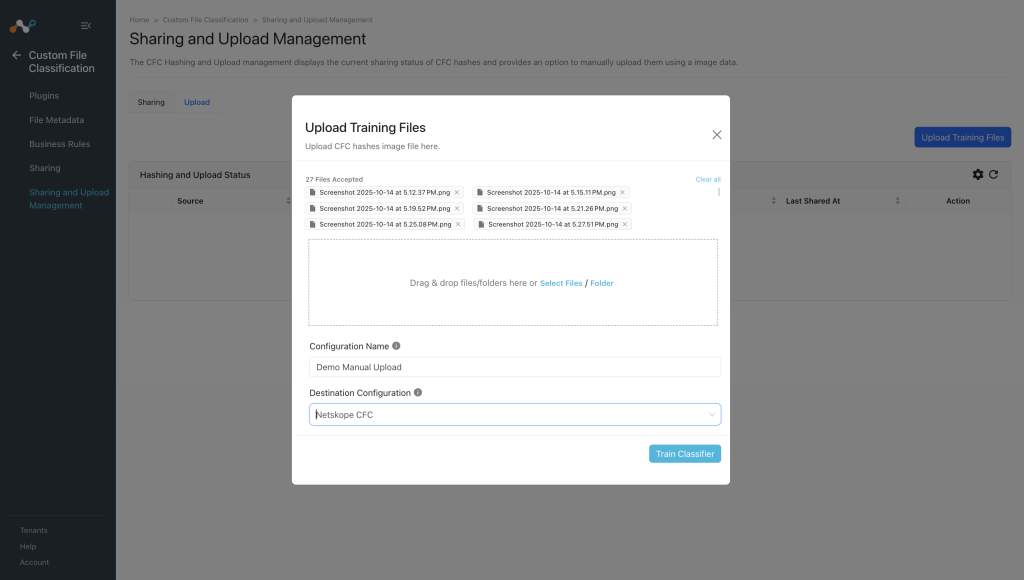Screen dimensions: 1024x580
Task: Click the "Screenshot 2025-10-14 at 5.21.26 PM.png" filename
Action: click(x=552, y=208)
